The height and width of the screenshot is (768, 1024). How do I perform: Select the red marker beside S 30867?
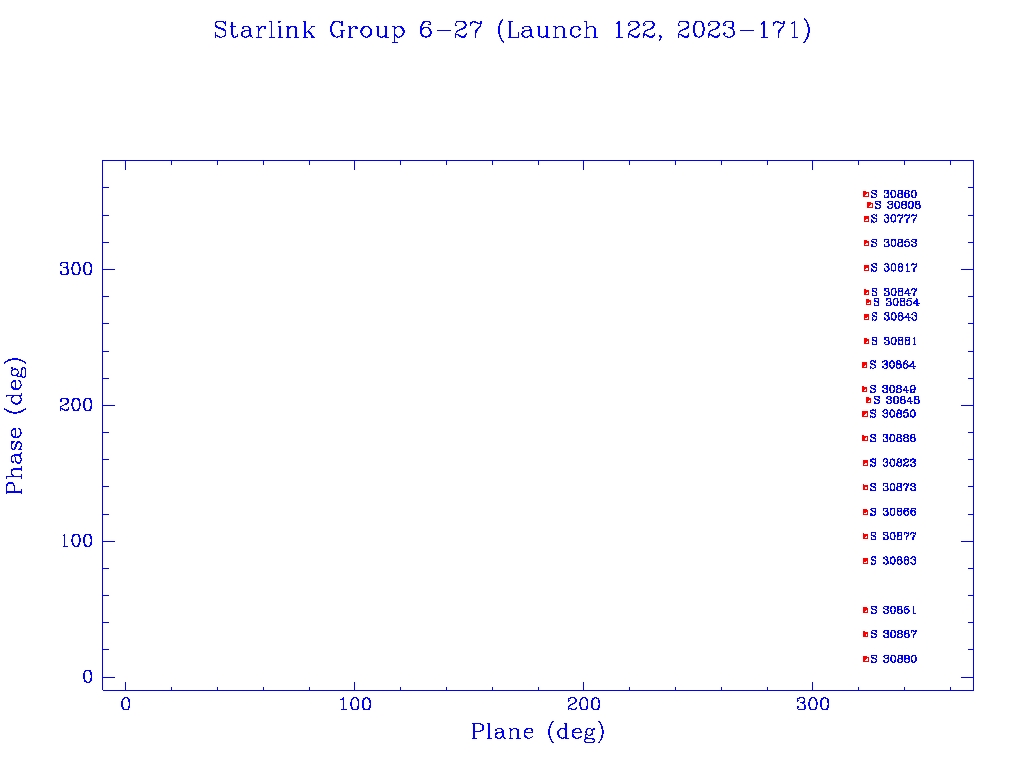coord(865,634)
